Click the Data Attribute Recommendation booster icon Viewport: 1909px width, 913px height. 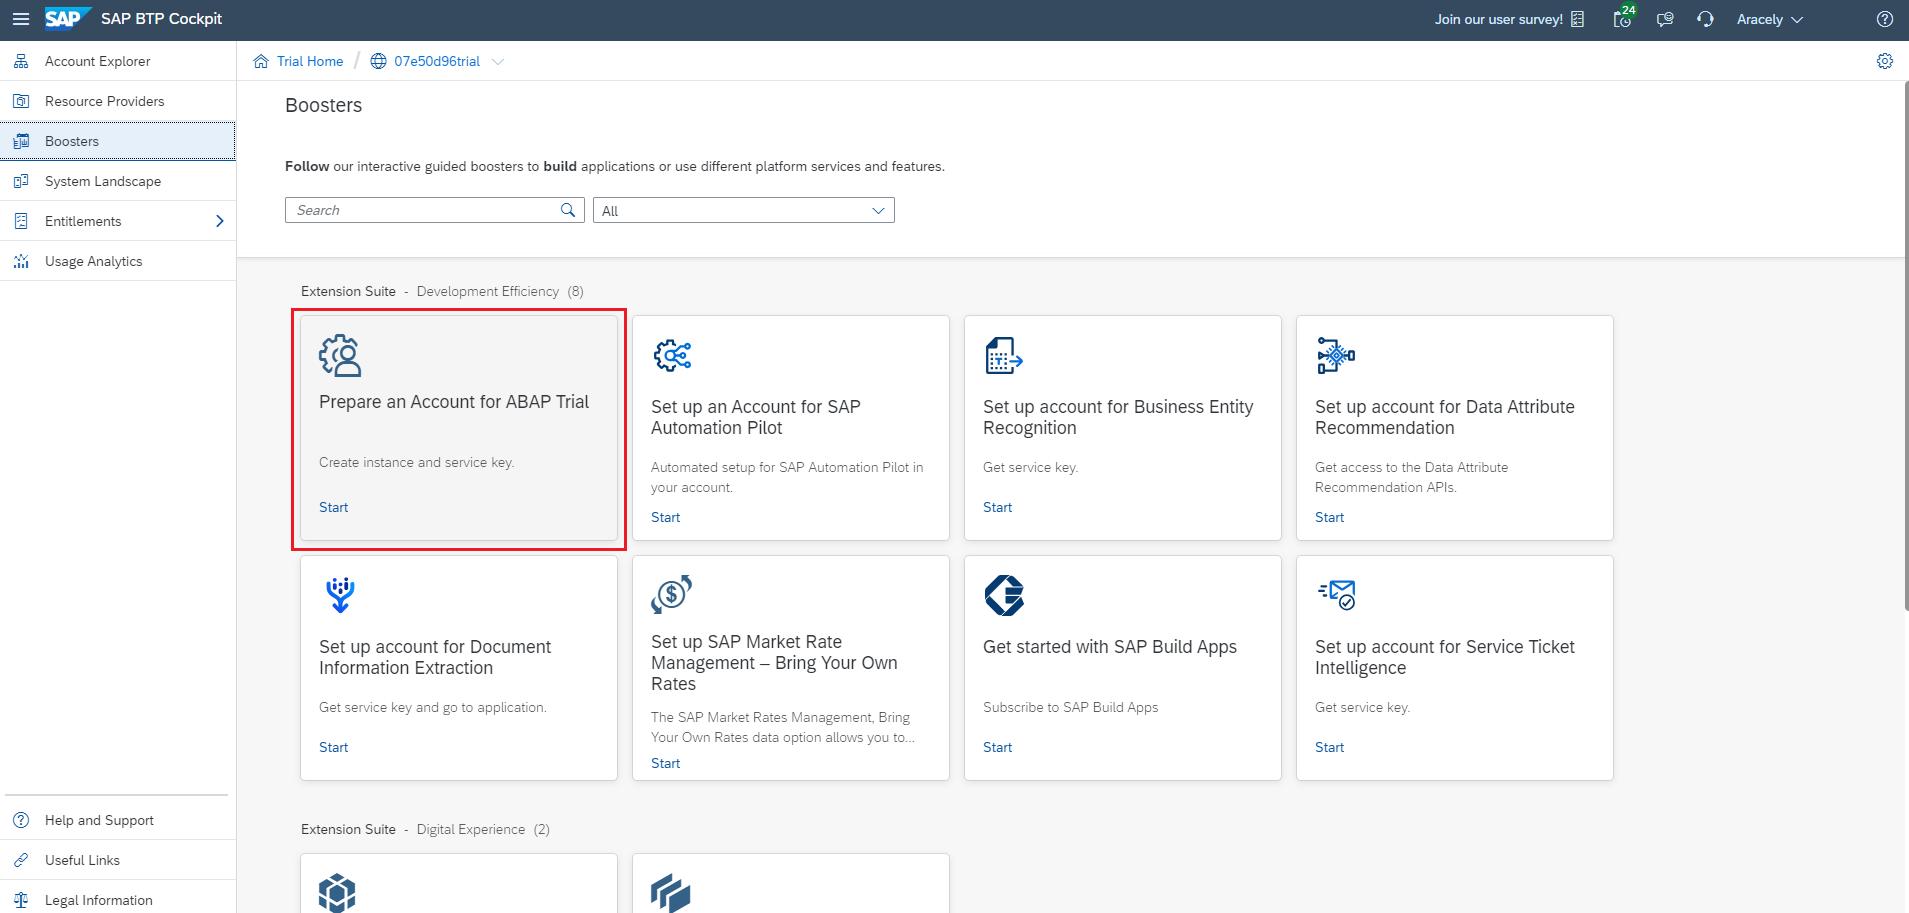coord(1336,355)
